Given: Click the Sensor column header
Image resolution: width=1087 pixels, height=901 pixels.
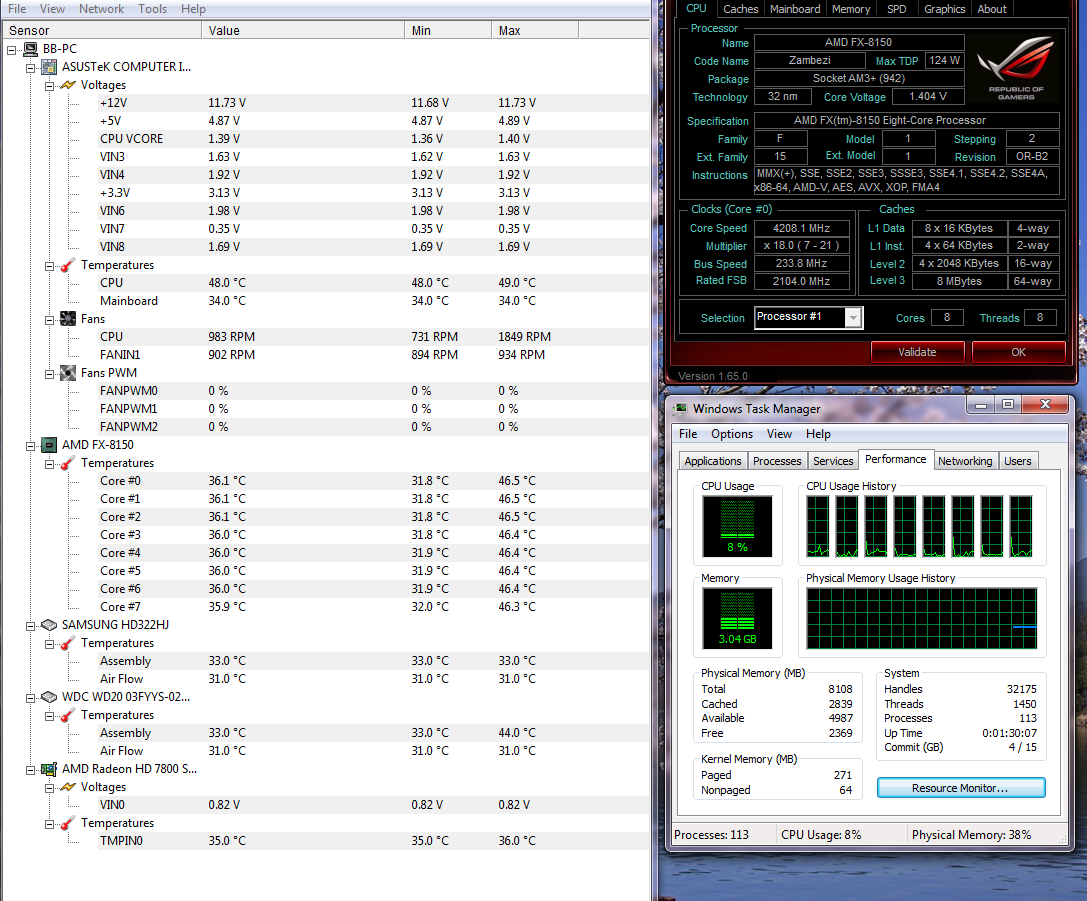Looking at the screenshot, I should (x=102, y=30).
